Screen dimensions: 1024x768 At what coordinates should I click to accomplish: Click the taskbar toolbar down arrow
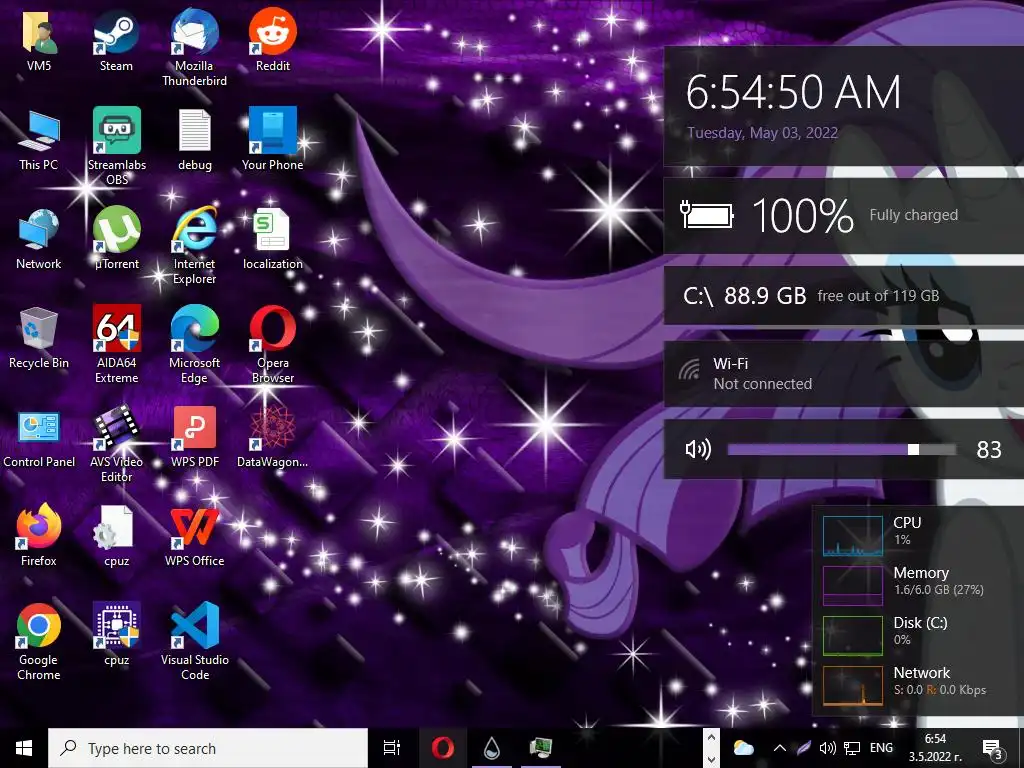point(711,759)
